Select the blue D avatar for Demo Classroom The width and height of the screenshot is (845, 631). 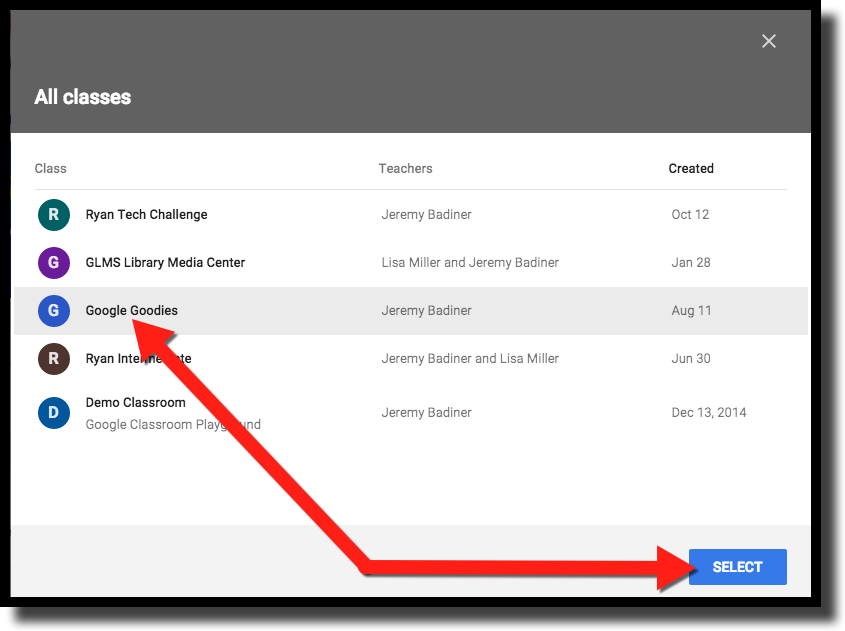(x=54, y=413)
